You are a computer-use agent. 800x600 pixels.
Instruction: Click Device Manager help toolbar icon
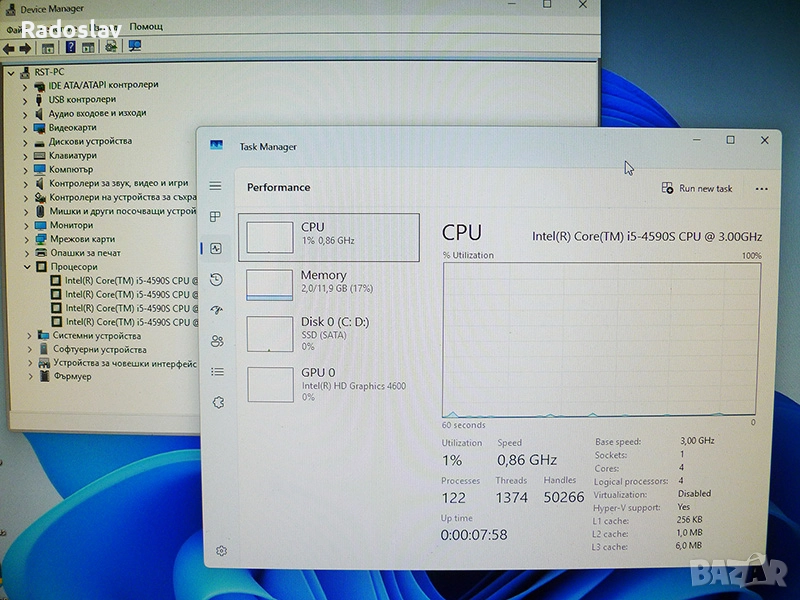(x=71, y=47)
